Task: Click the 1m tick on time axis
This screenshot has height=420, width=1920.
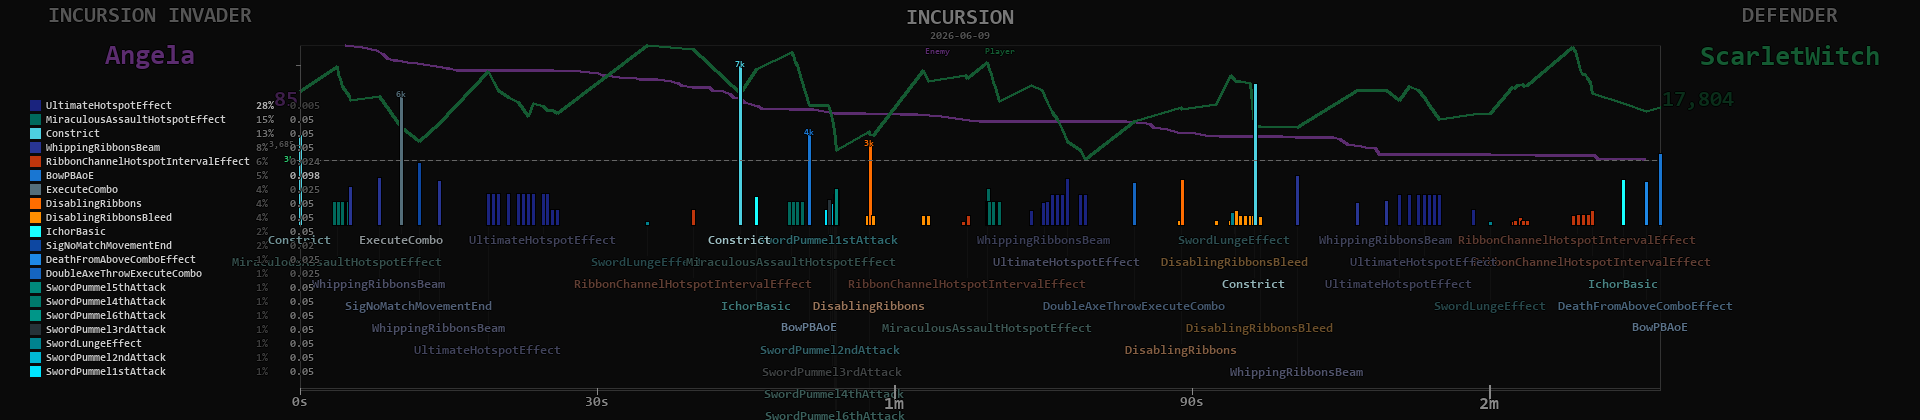Action: (894, 403)
